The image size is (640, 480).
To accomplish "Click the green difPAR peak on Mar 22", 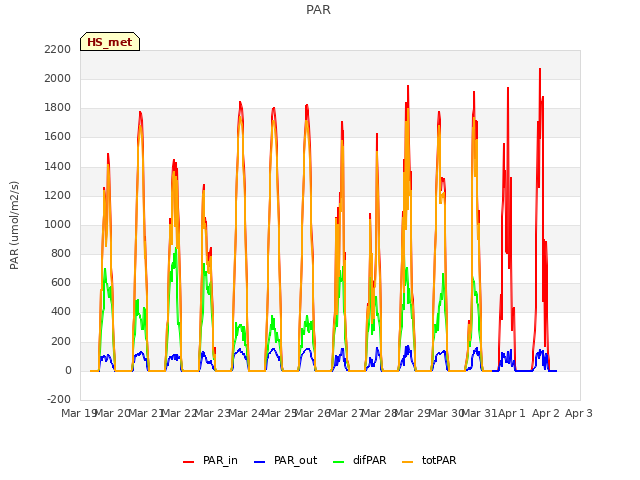I will [x=176, y=249].
